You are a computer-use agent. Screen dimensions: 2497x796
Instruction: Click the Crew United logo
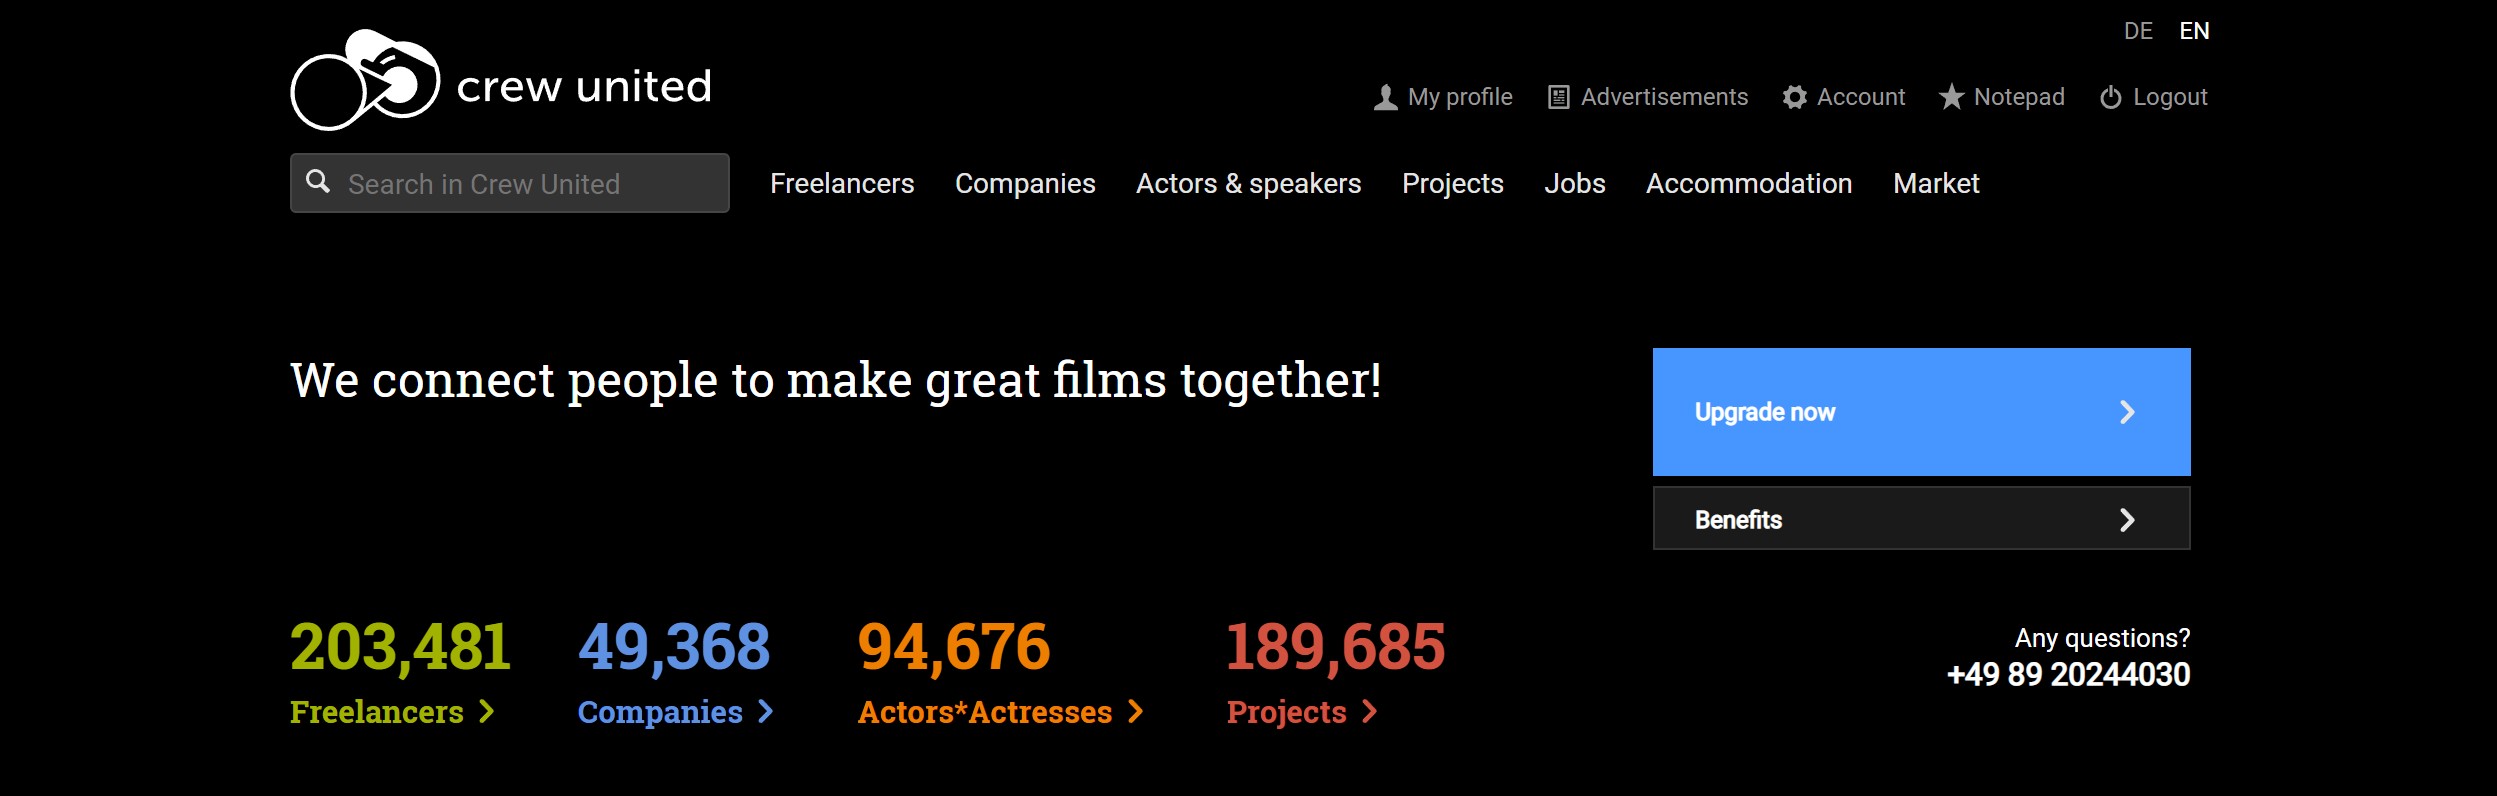[x=500, y=82]
